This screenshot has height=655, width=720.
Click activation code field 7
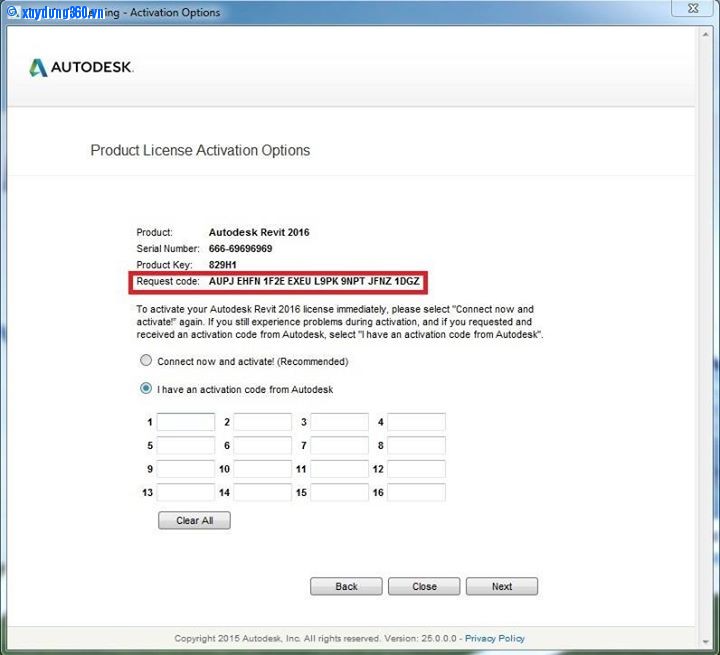tap(340, 445)
